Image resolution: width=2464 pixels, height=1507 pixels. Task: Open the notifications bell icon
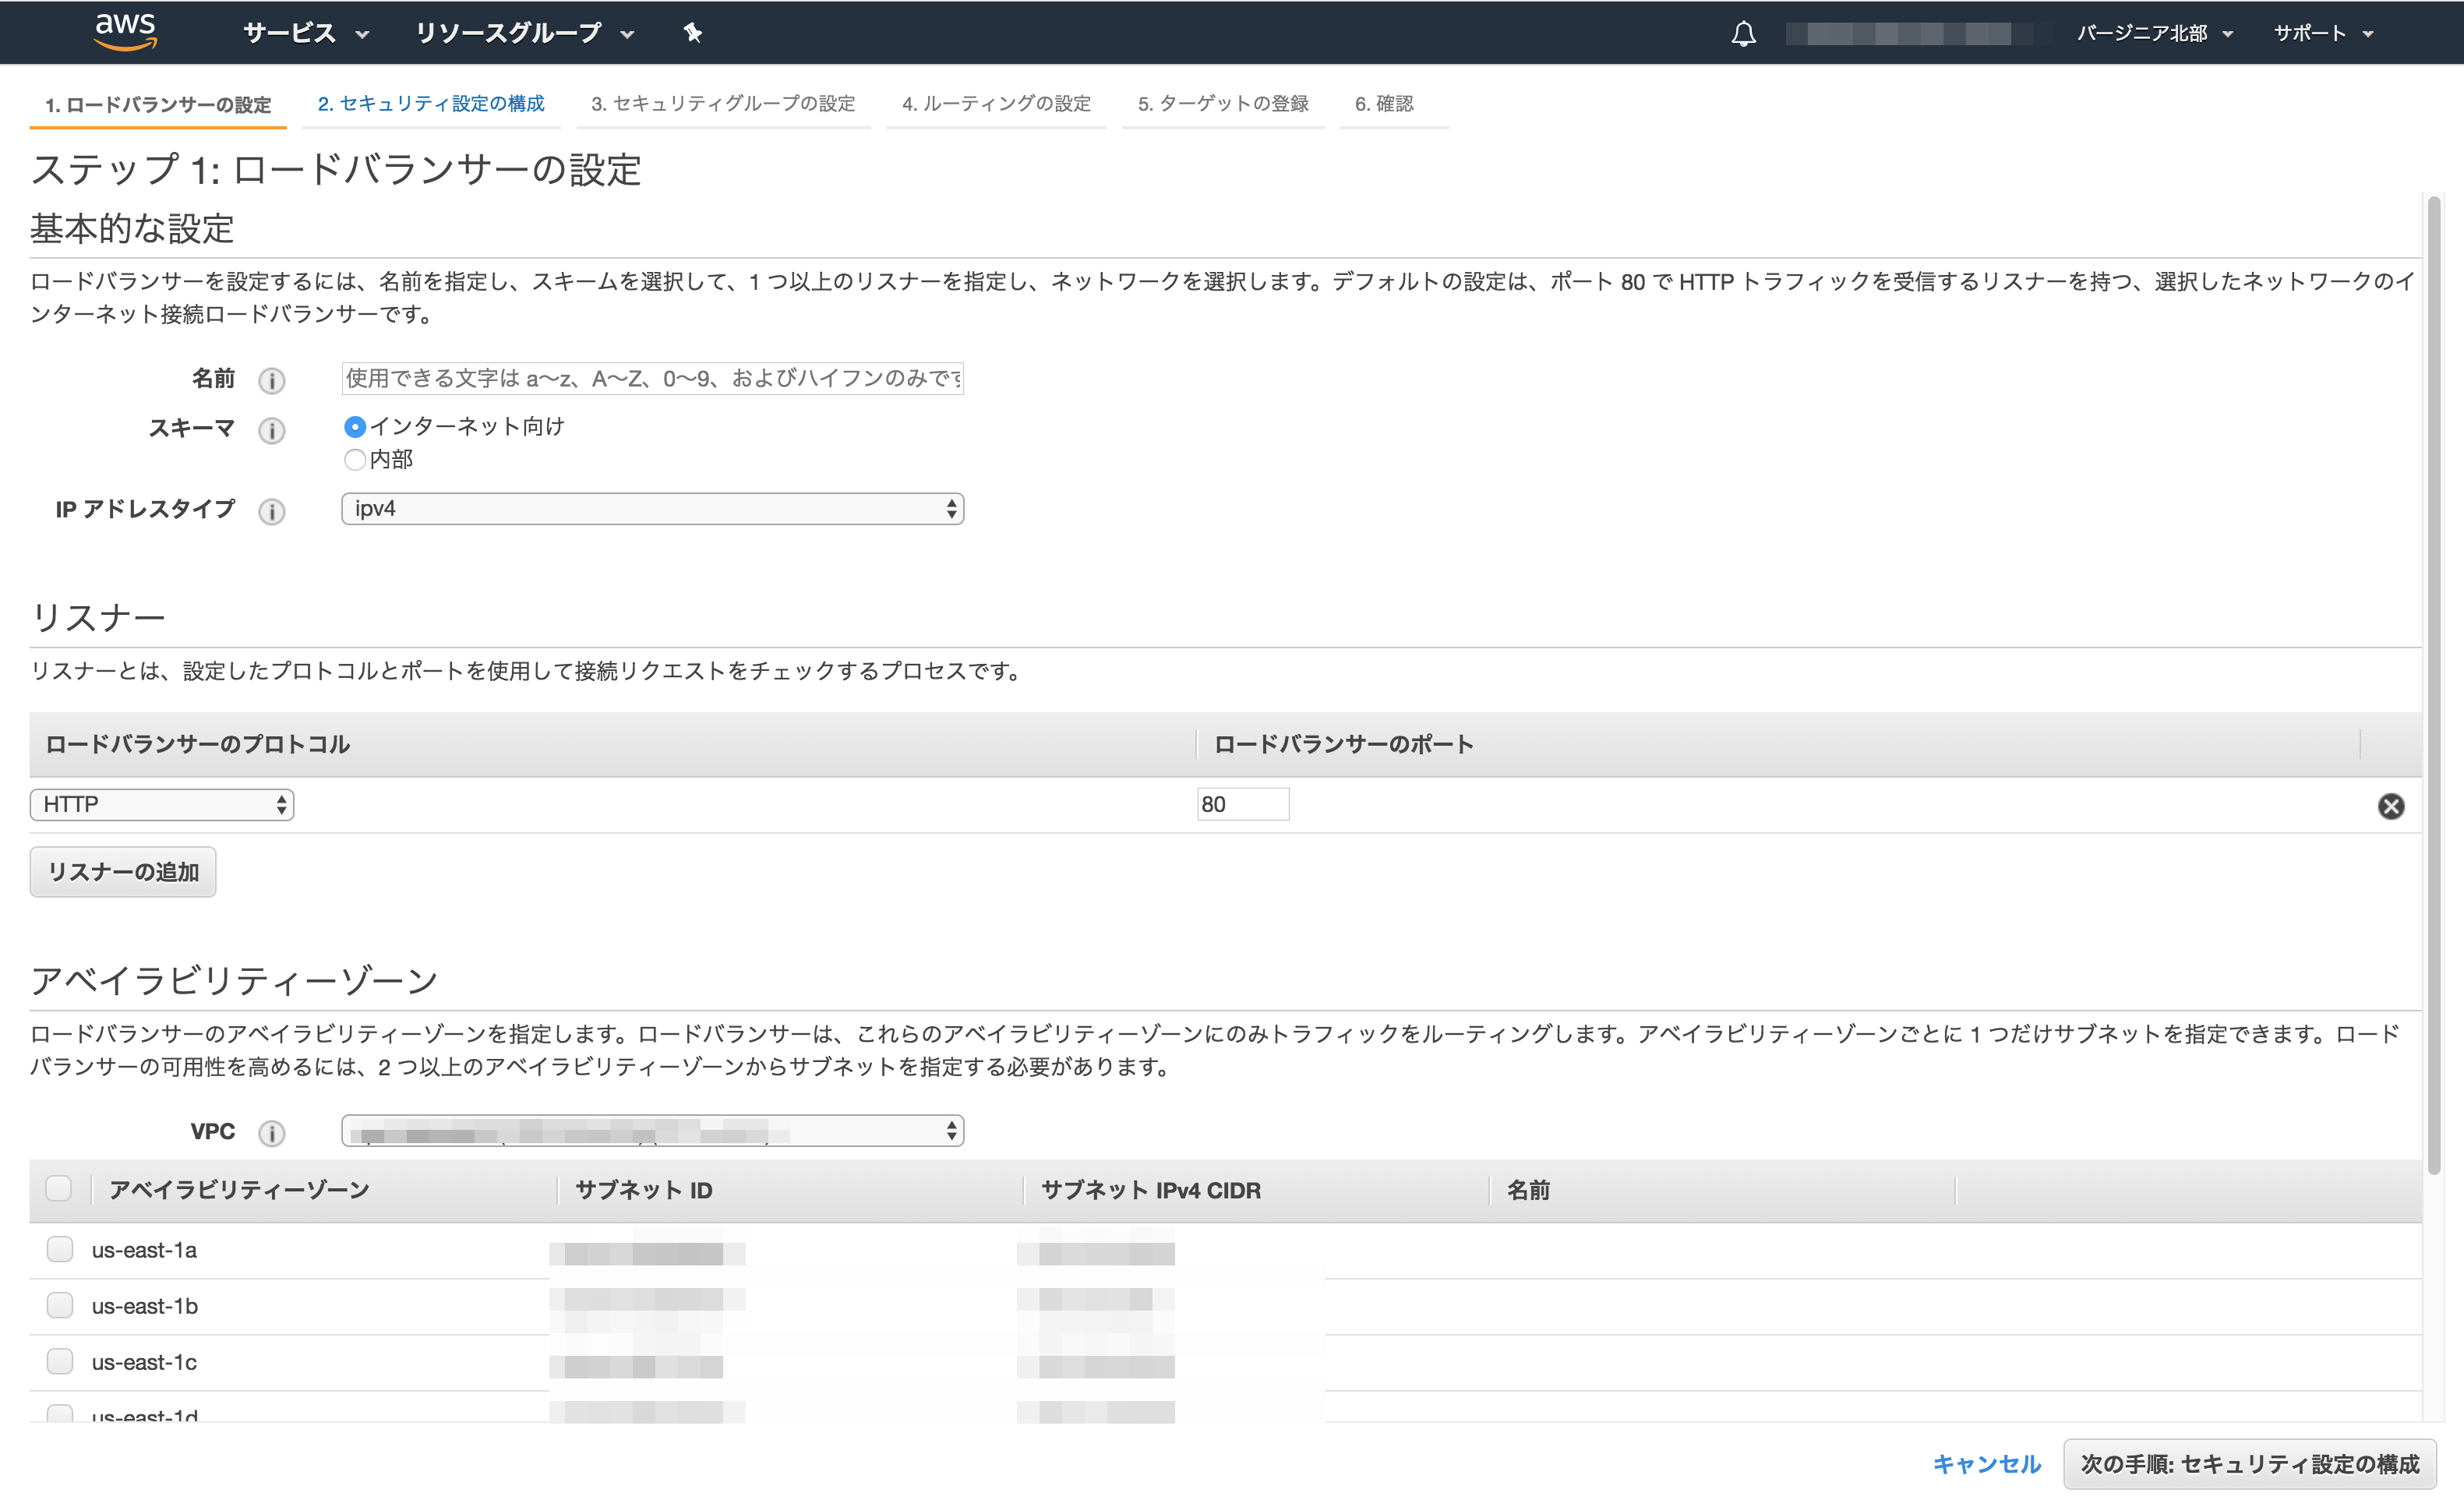point(1743,34)
